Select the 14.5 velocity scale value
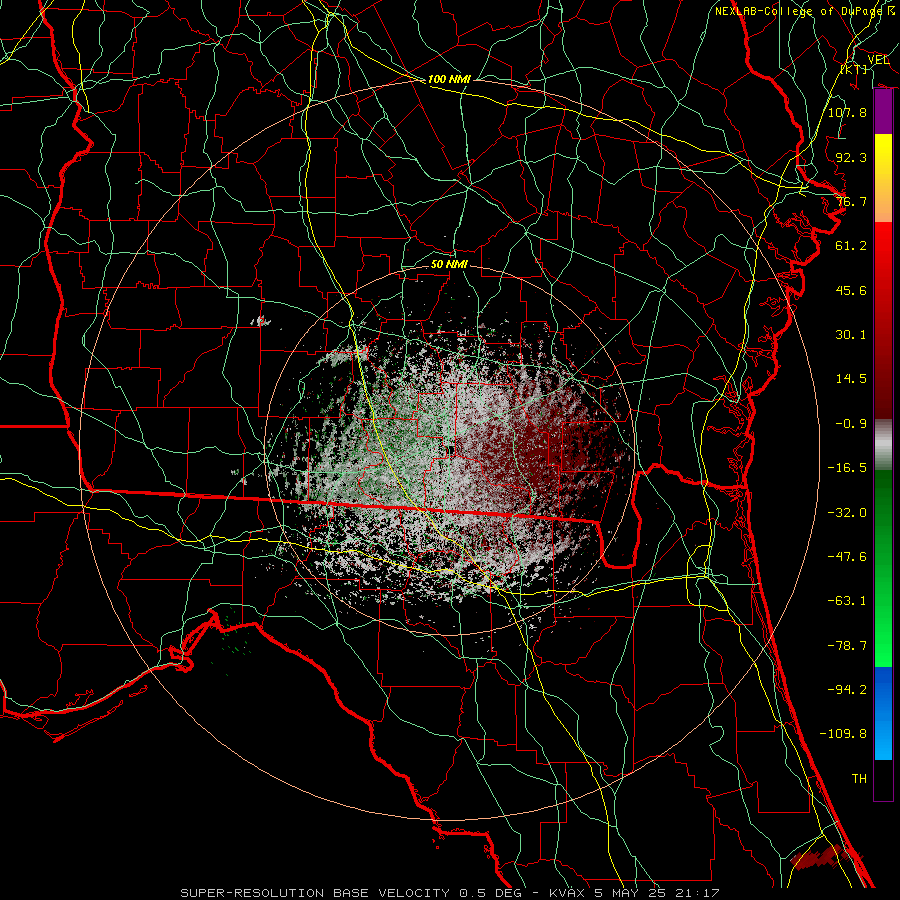The height and width of the screenshot is (900, 900). coord(851,379)
